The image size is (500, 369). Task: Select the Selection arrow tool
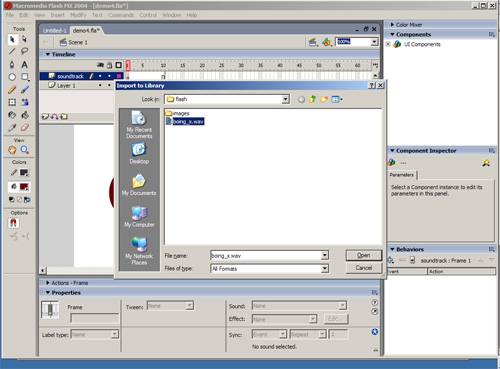[x=12, y=39]
